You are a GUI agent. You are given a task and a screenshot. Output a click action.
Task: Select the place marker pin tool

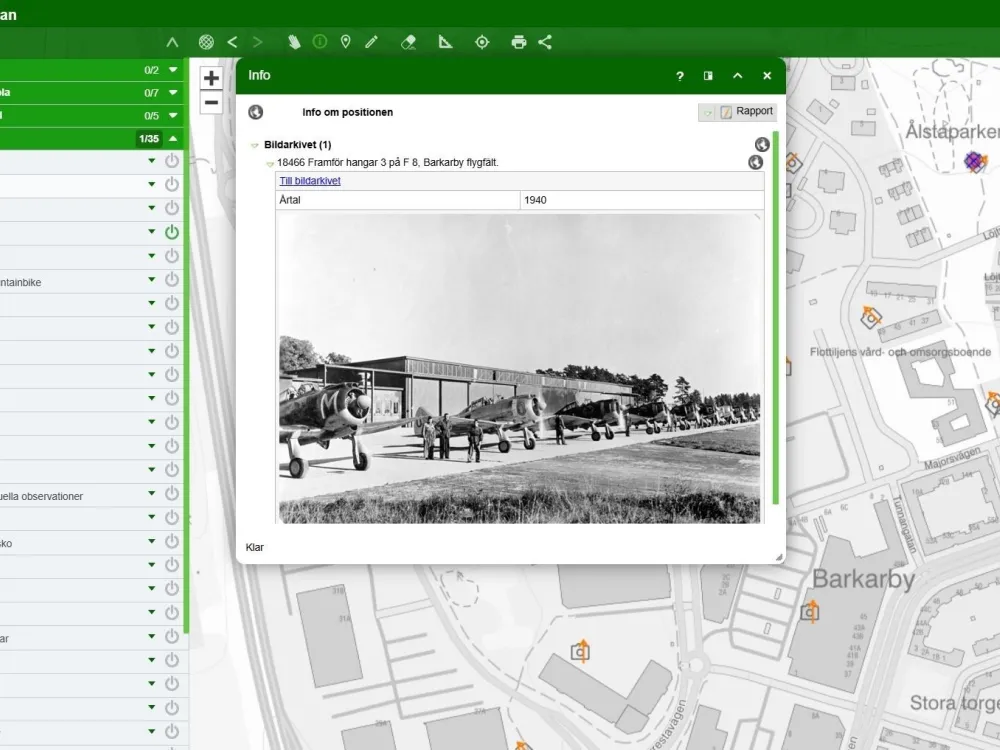tap(346, 42)
